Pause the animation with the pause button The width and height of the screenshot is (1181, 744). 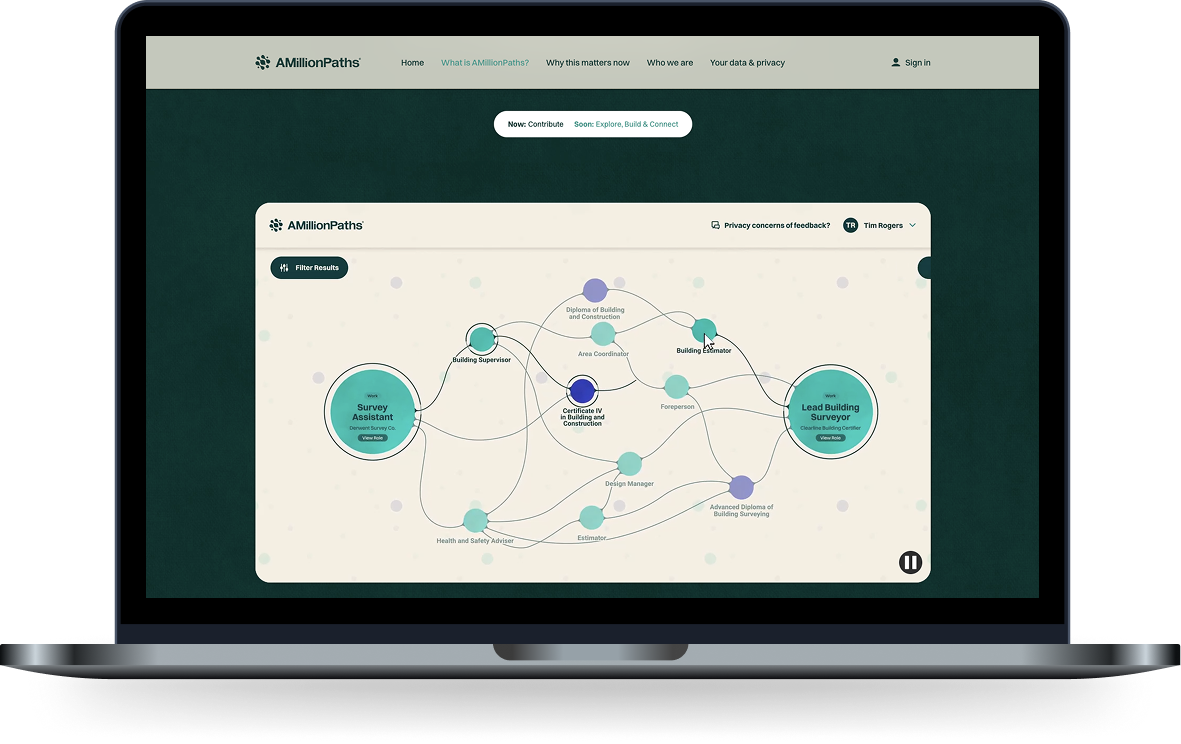[x=910, y=562]
